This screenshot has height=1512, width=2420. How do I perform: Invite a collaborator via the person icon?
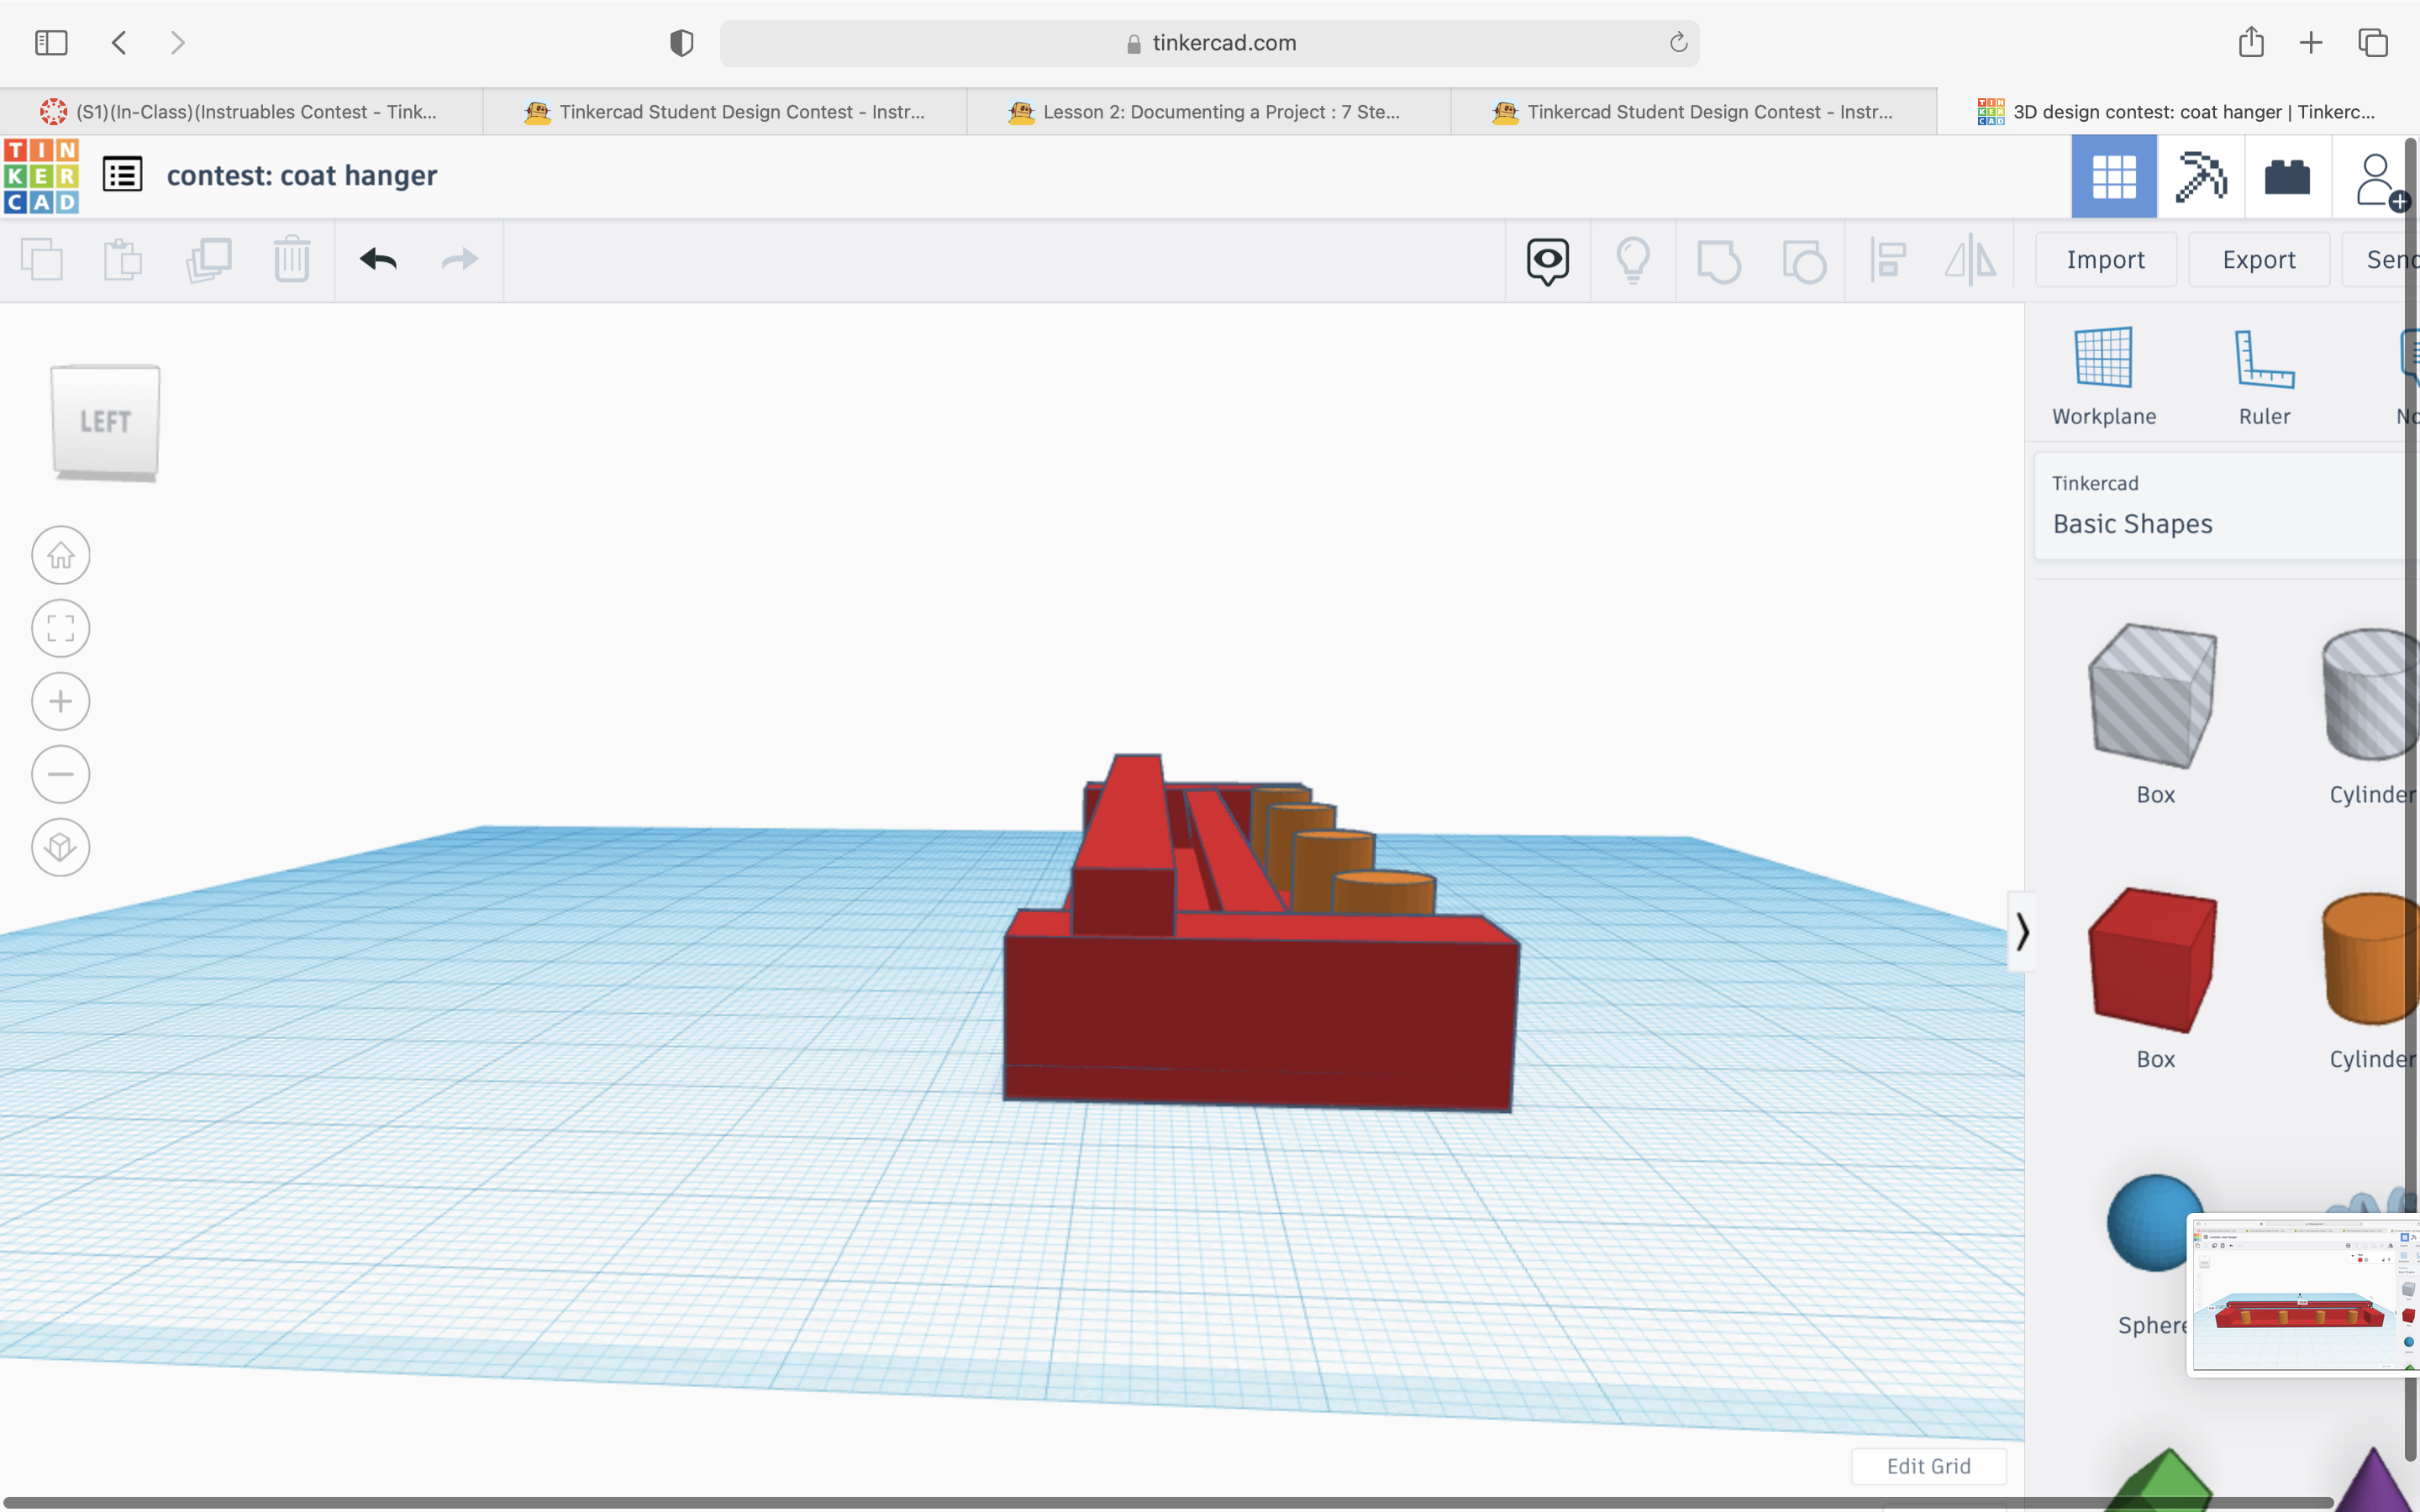pyautogui.click(x=2379, y=180)
